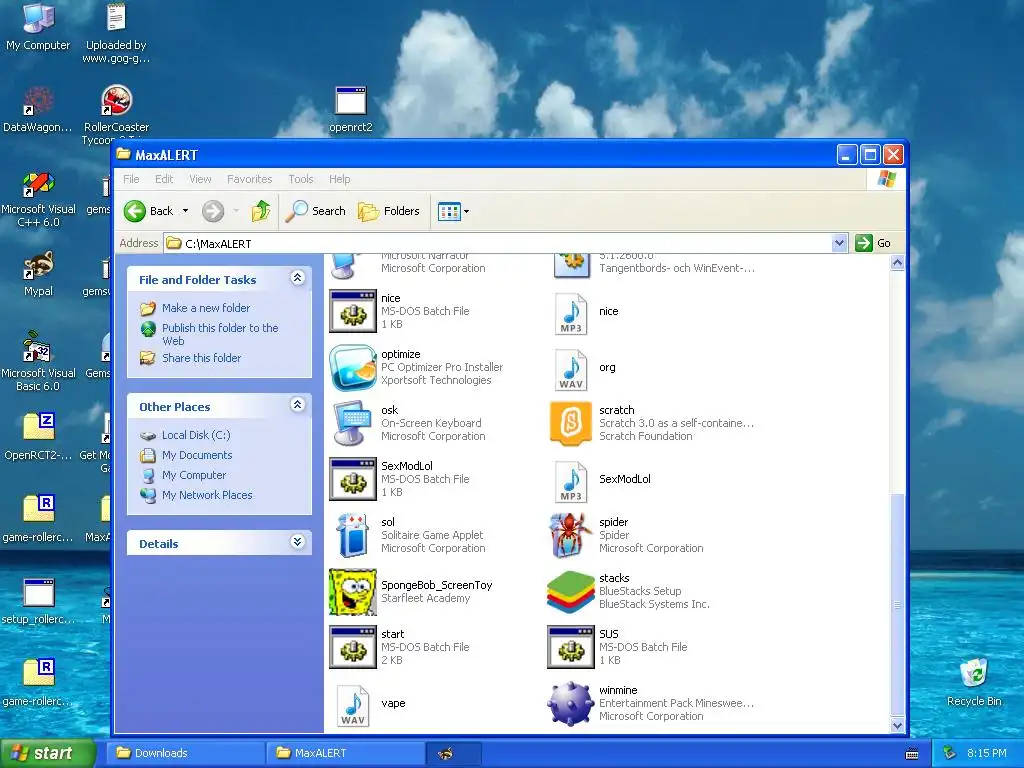Screen dimensions: 1024x768
Task: Open the View menu
Action: (200, 179)
